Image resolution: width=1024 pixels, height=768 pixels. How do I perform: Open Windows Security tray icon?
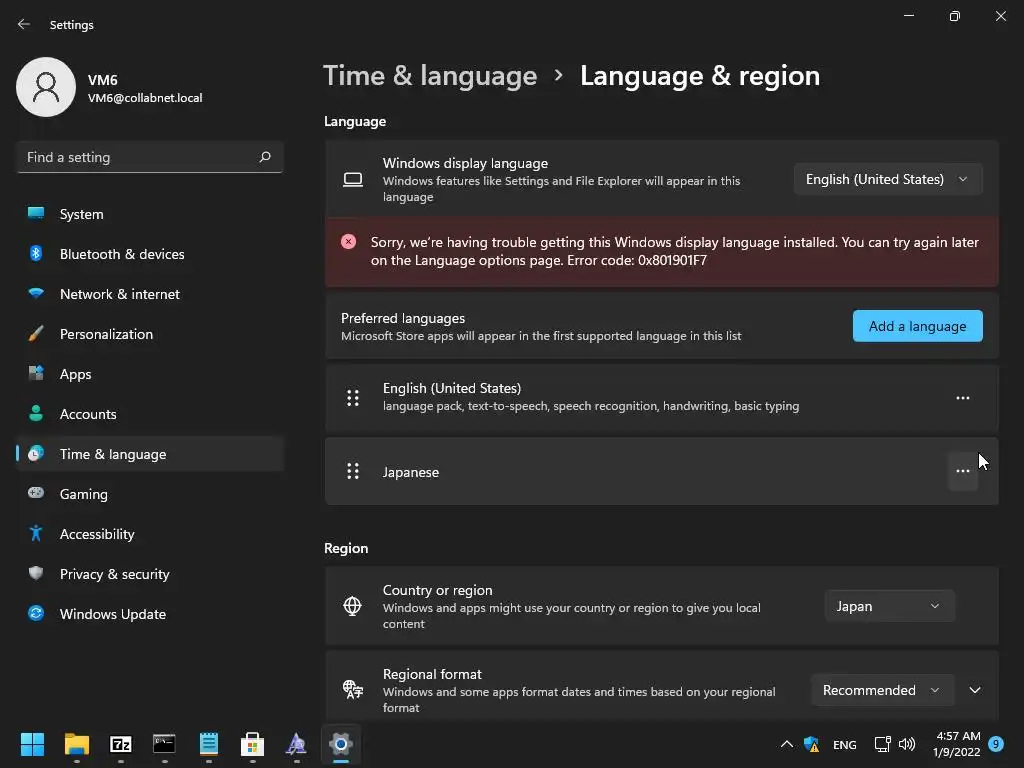pyautogui.click(x=812, y=744)
